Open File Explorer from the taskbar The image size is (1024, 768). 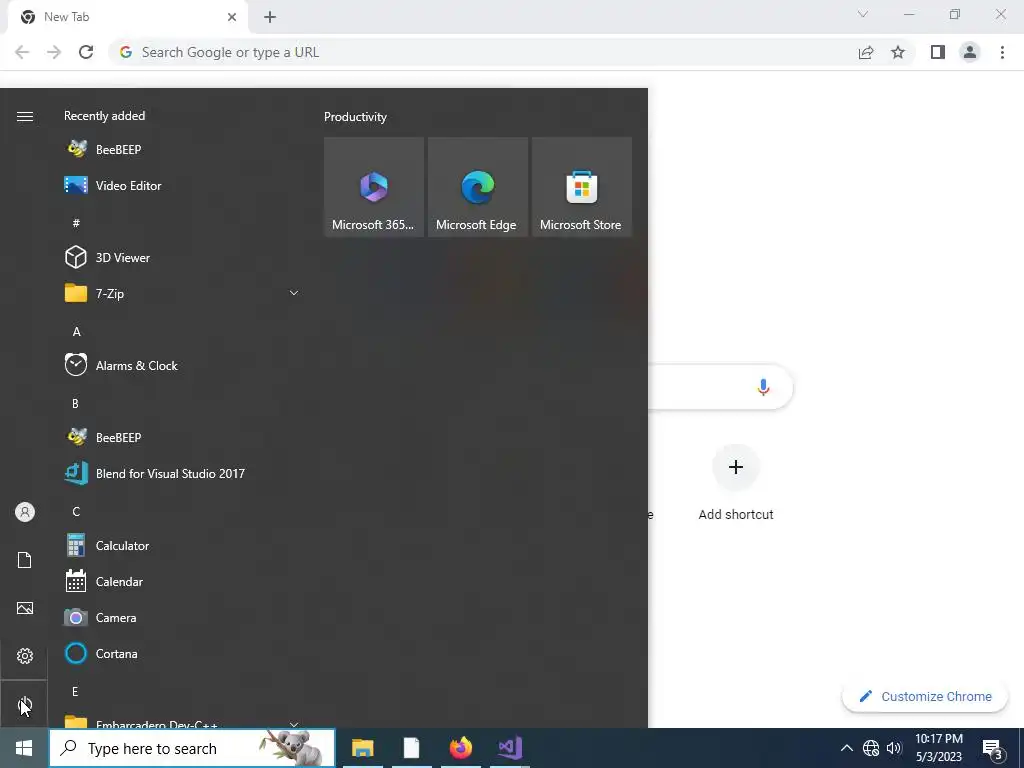[362, 748]
